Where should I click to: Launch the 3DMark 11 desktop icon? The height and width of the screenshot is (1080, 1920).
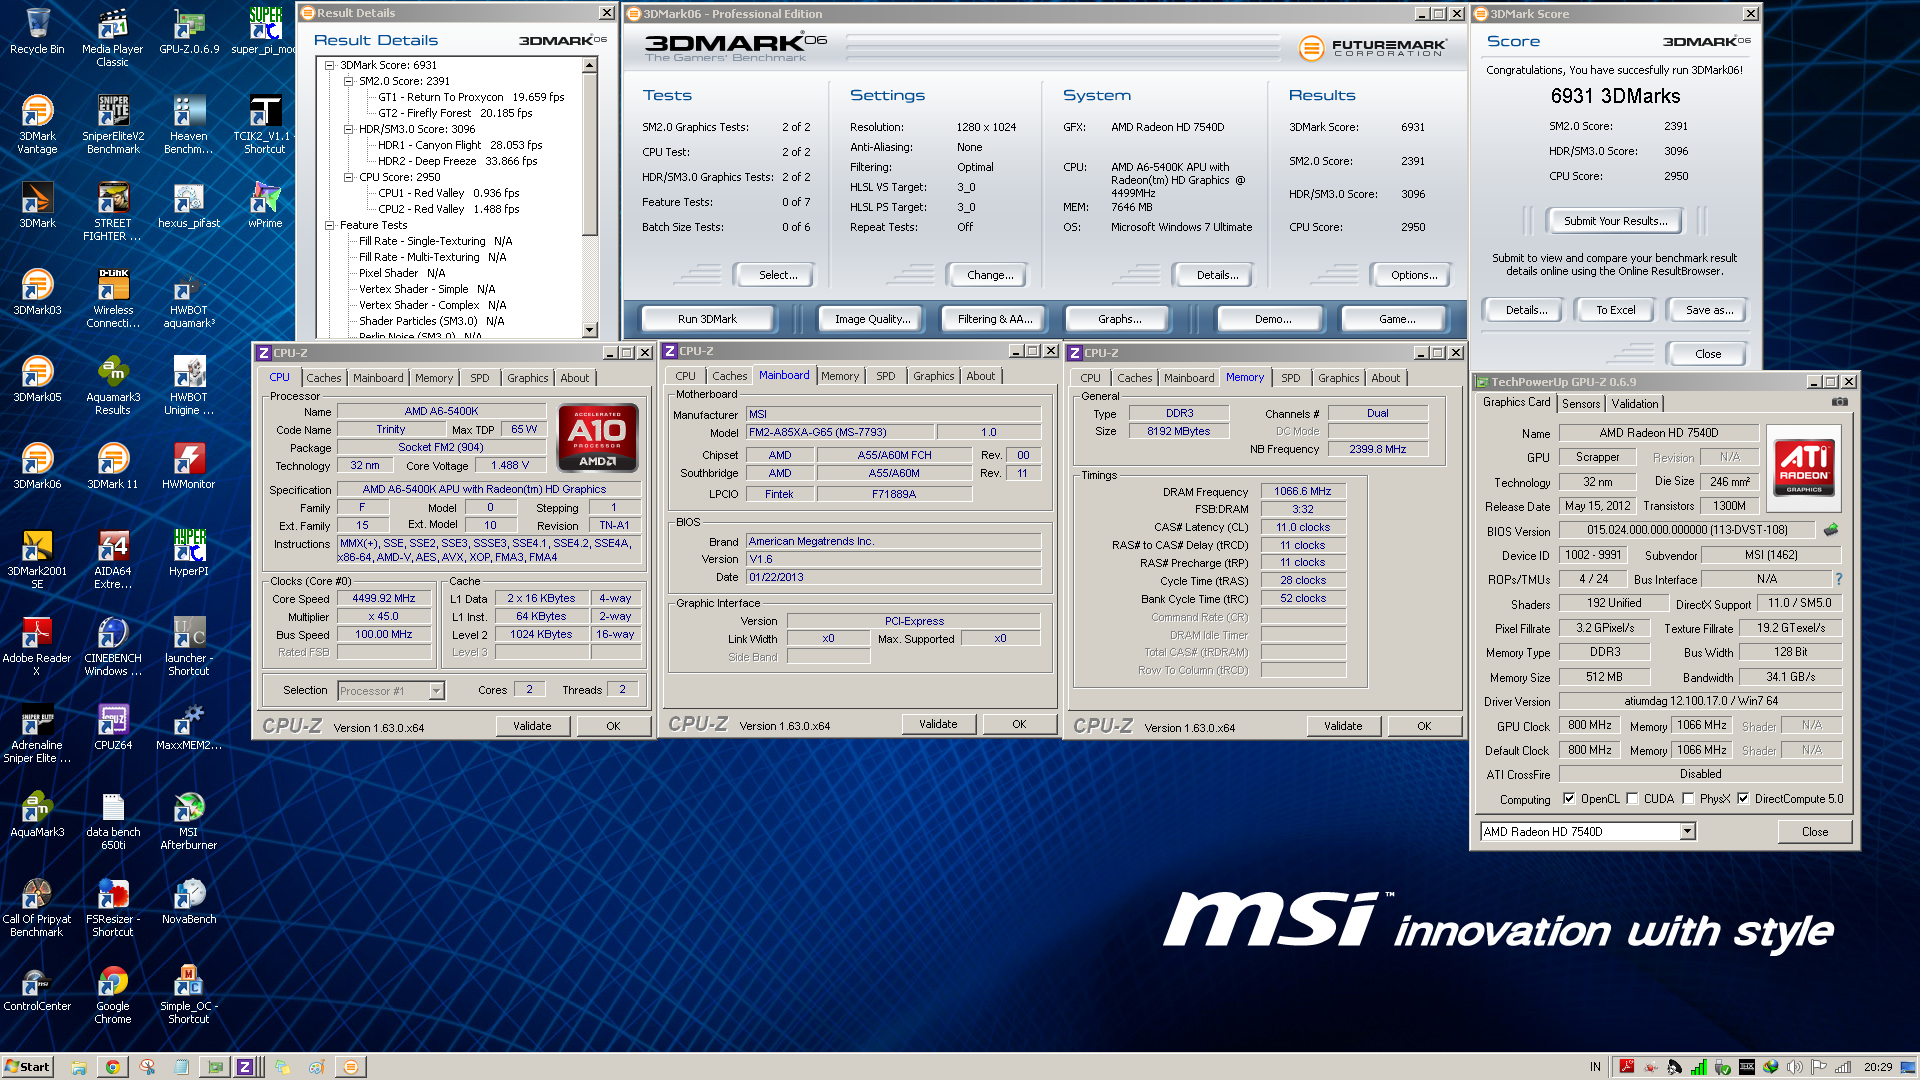pyautogui.click(x=113, y=465)
